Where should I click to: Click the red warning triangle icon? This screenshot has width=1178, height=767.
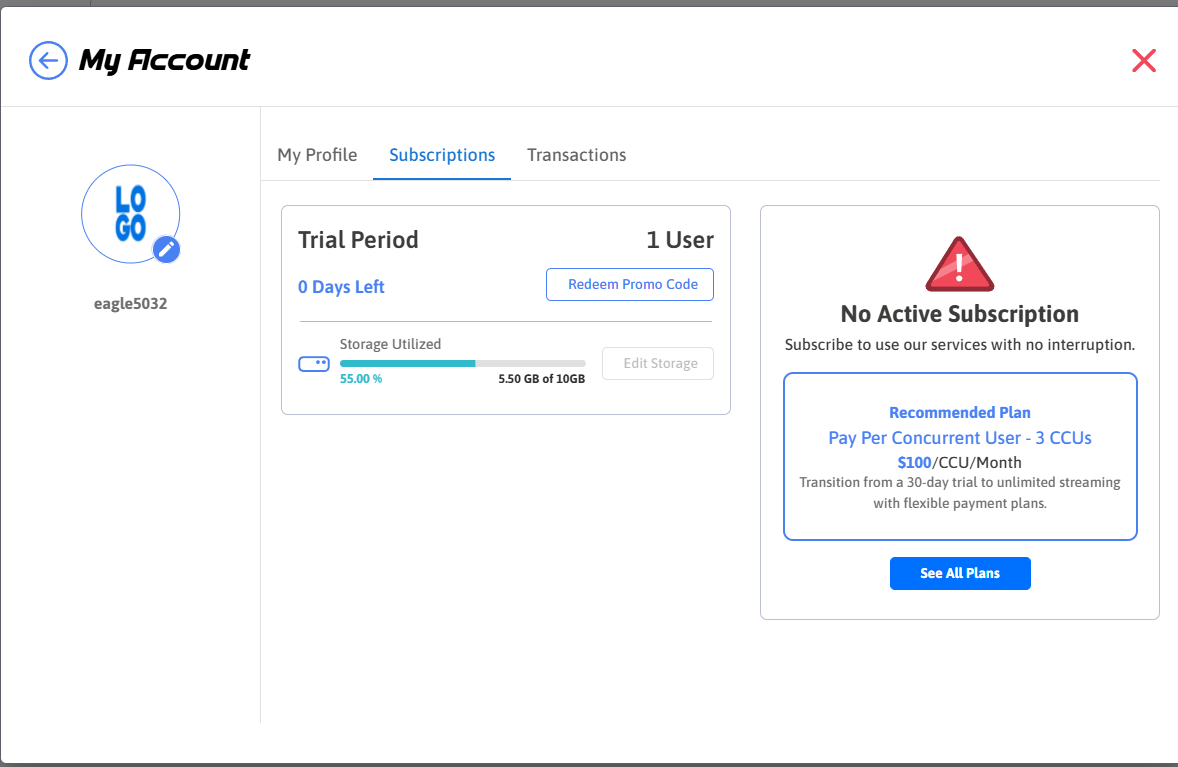click(x=959, y=264)
